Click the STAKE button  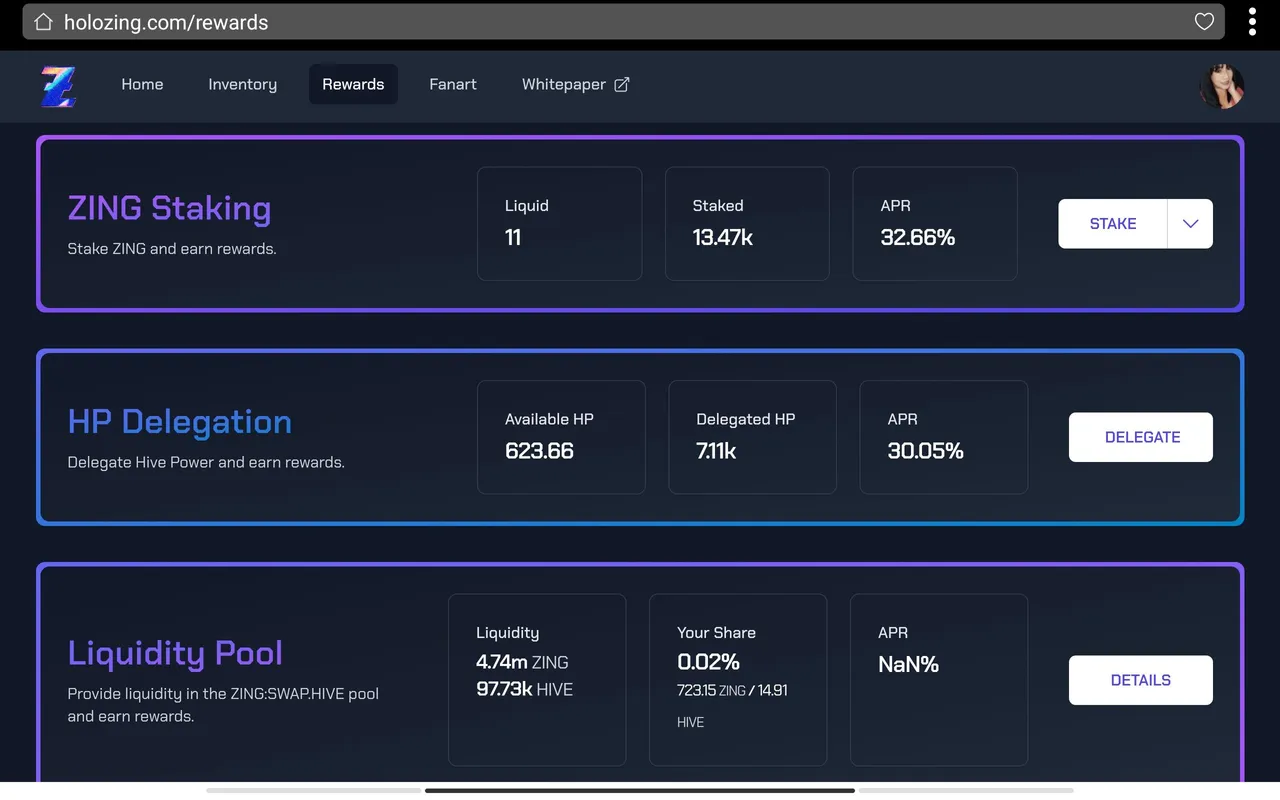tap(1113, 224)
